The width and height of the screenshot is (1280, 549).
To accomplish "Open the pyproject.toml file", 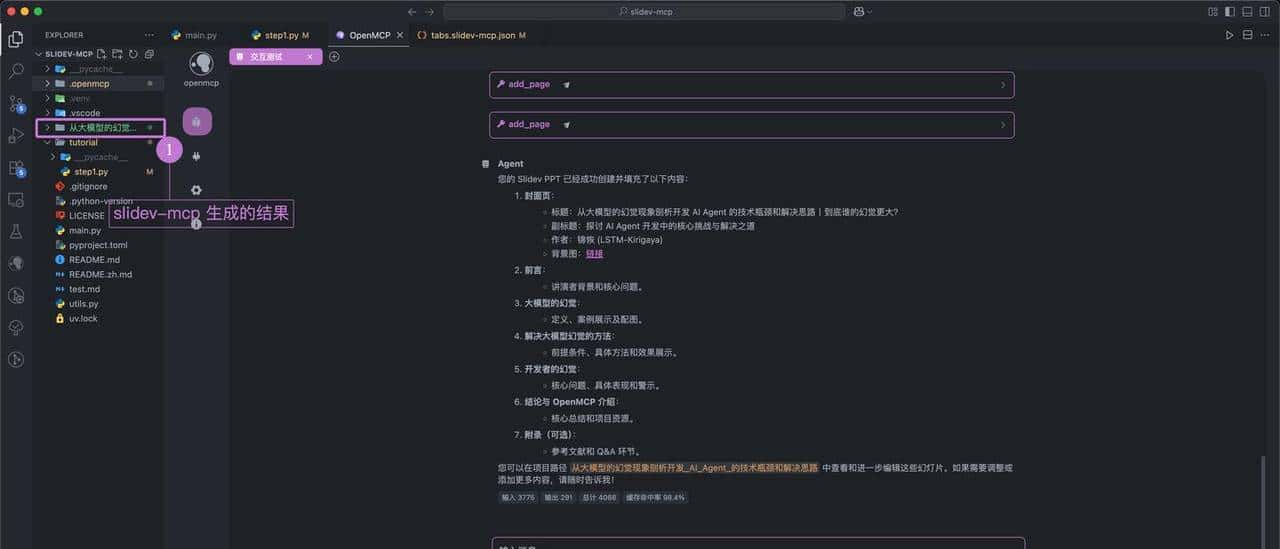I will click(x=98, y=245).
